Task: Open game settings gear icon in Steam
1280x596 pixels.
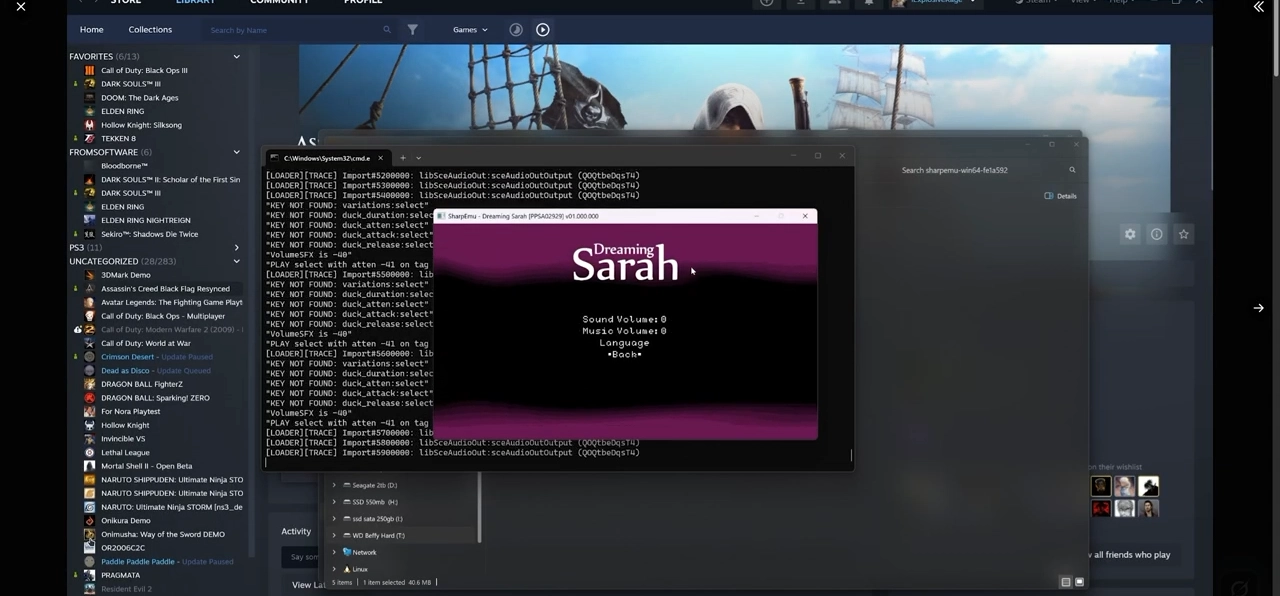Action: coord(1130,234)
